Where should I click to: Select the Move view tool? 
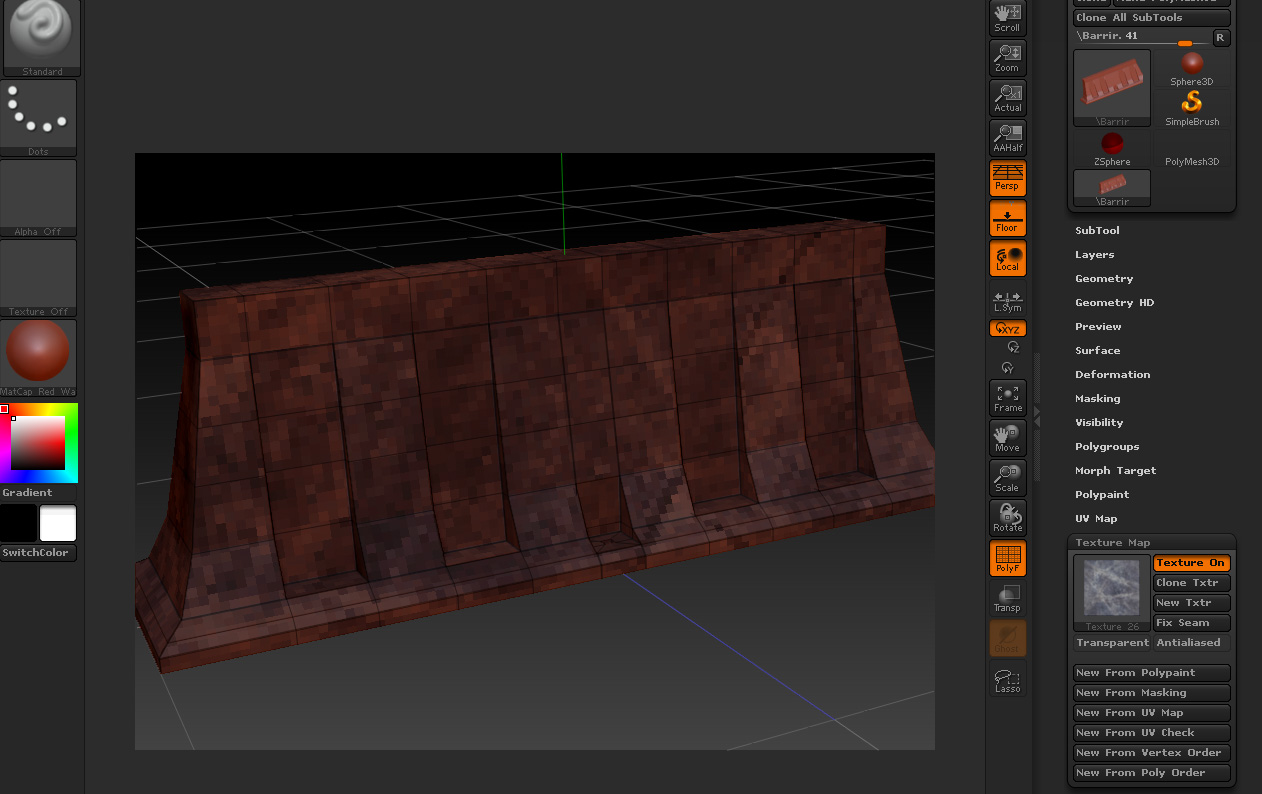pyautogui.click(x=1007, y=438)
